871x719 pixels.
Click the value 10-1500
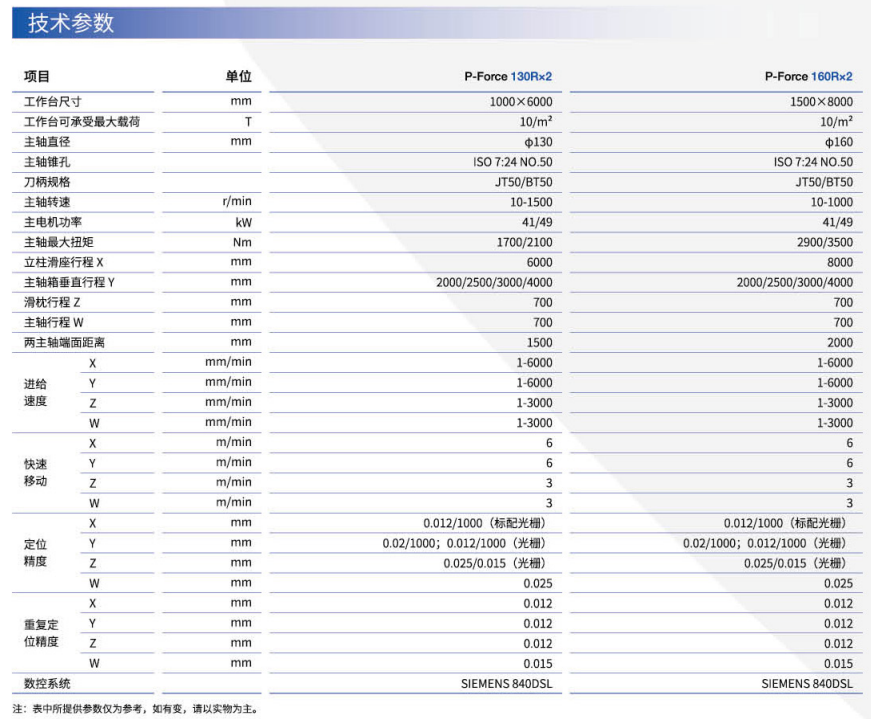coord(532,202)
